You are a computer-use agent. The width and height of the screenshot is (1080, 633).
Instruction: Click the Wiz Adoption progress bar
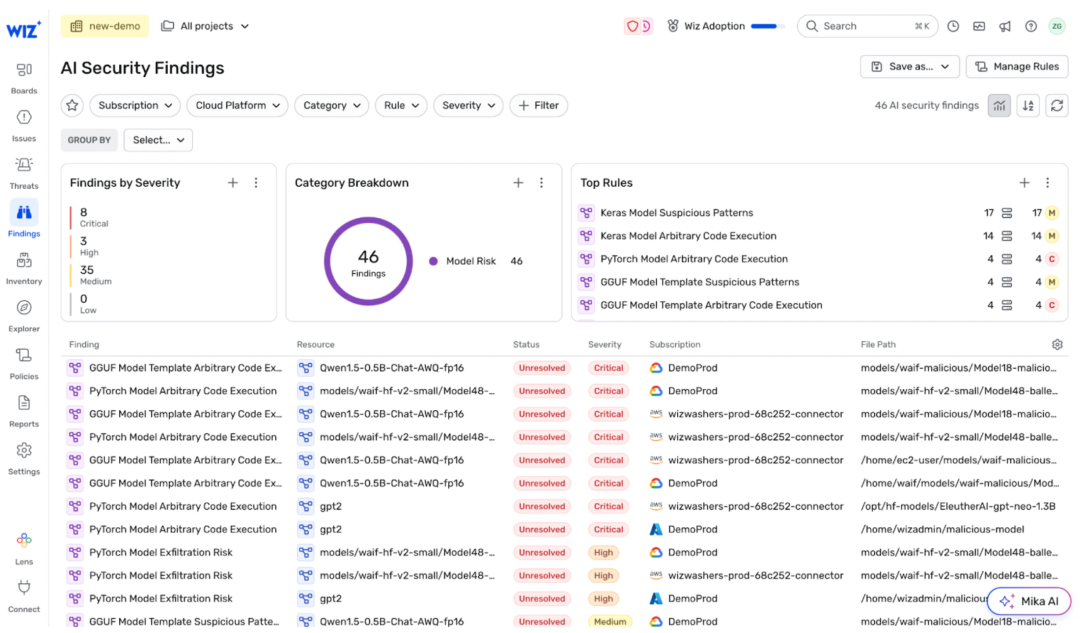[x=765, y=26]
